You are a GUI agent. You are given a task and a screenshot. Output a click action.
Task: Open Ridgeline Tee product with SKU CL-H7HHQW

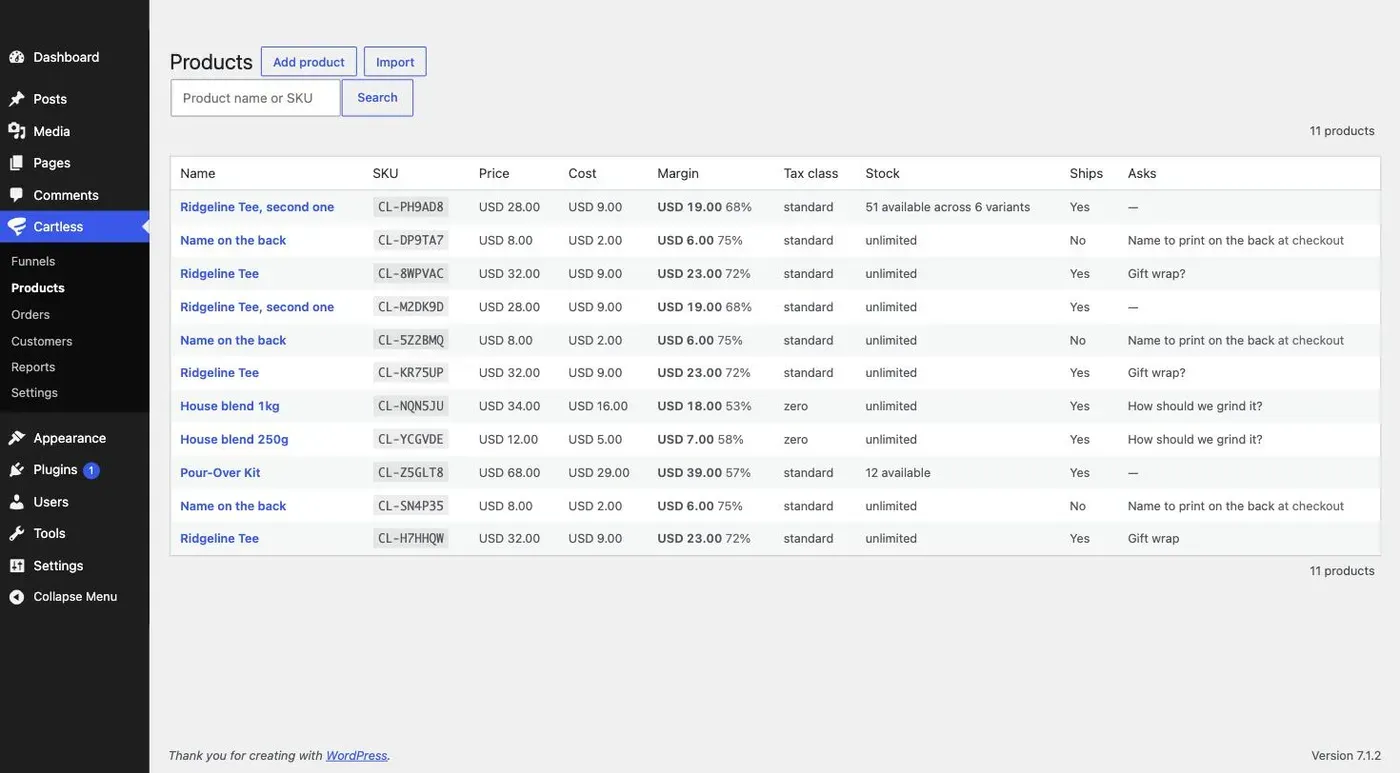coord(219,538)
